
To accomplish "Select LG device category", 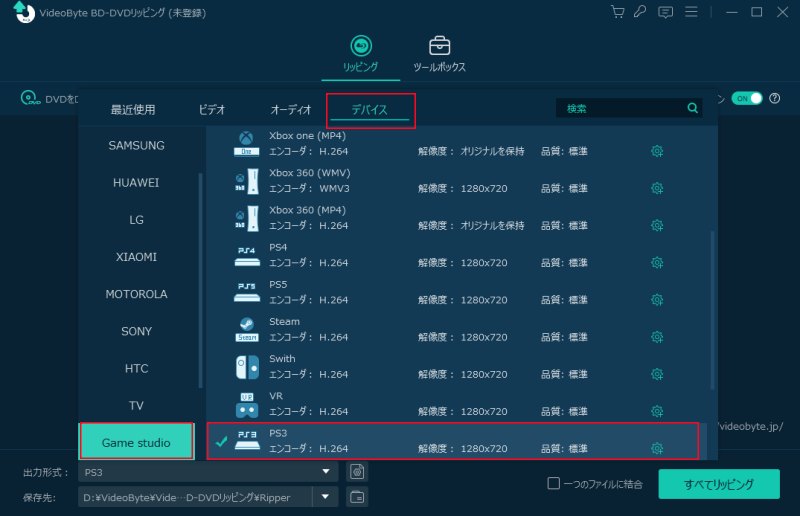I will click(136, 220).
